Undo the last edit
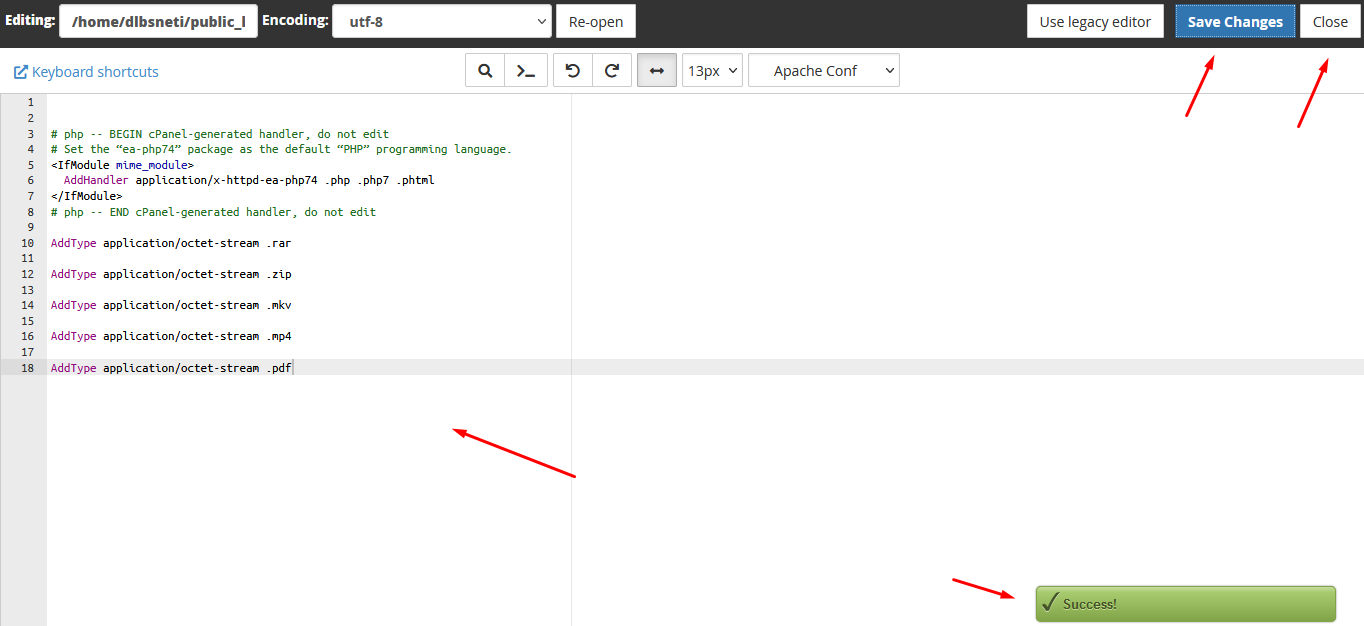This screenshot has height=626, width=1364. pos(573,71)
